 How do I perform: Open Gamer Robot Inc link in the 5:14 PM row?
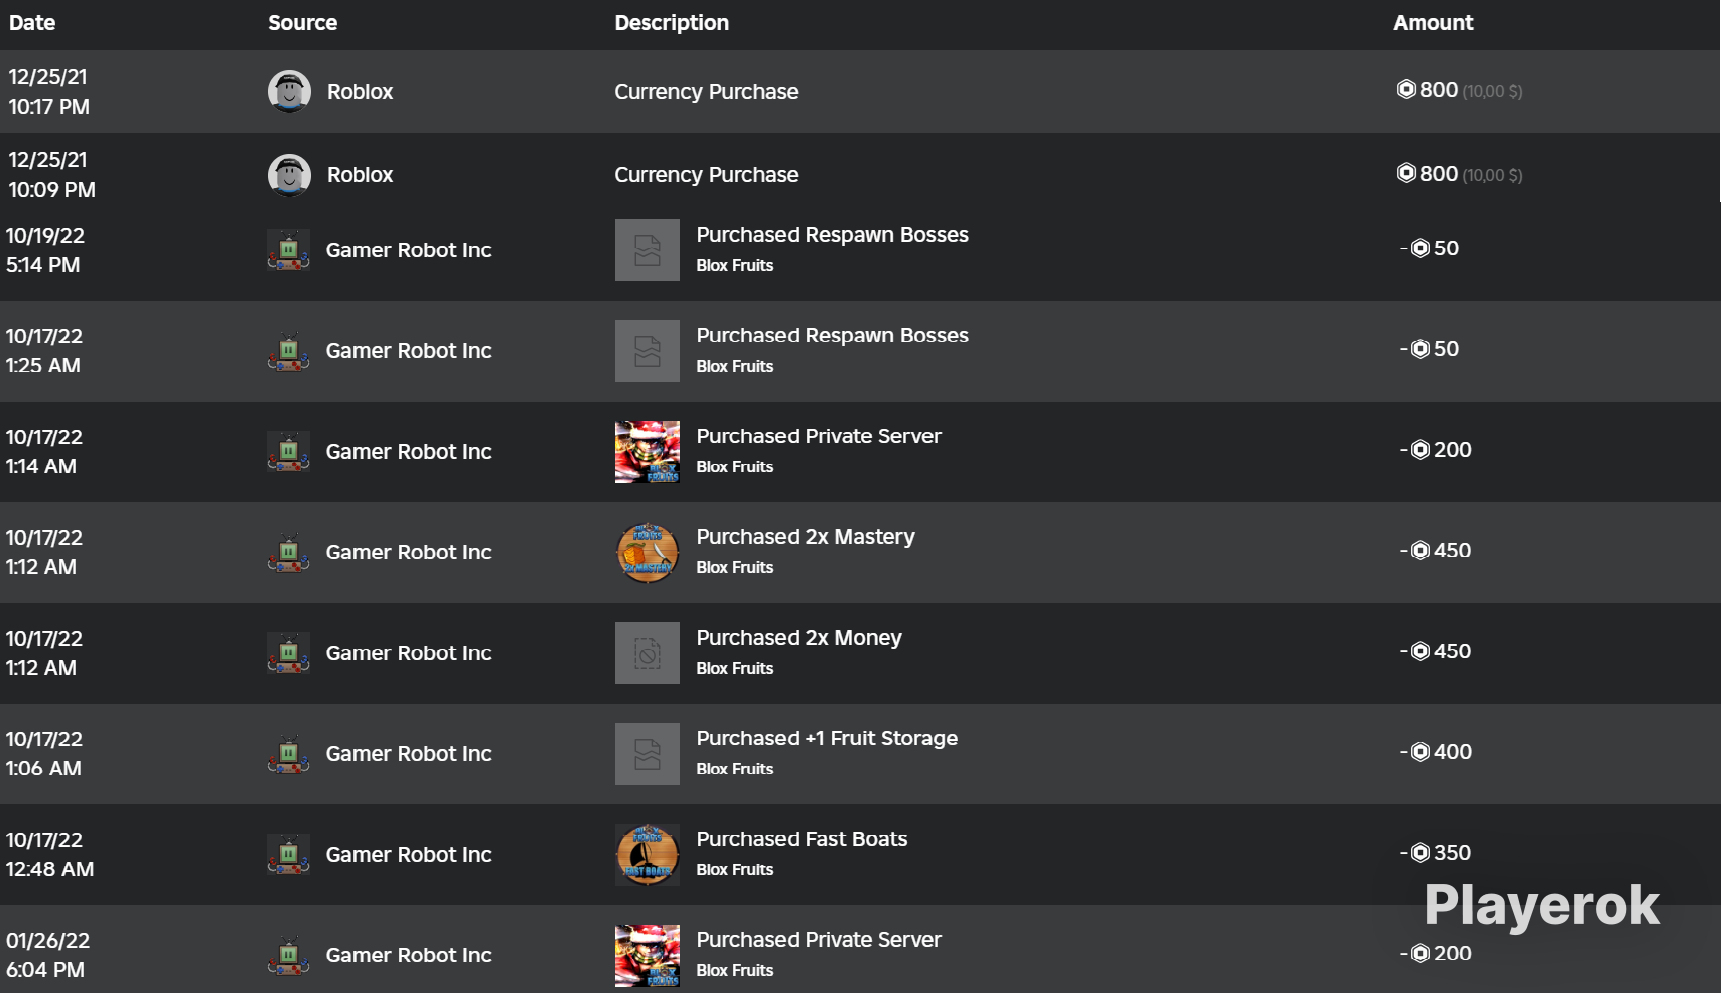(x=409, y=250)
